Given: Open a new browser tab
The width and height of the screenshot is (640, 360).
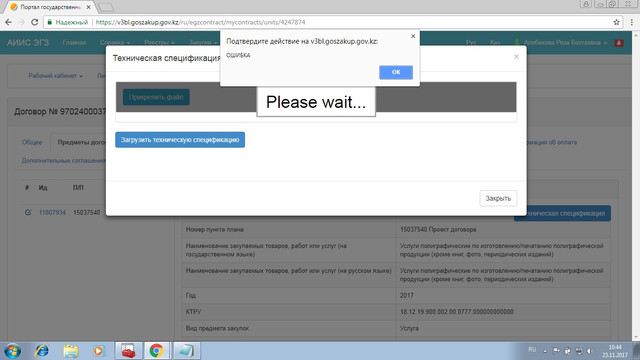Looking at the screenshot, I should [x=106, y=7].
